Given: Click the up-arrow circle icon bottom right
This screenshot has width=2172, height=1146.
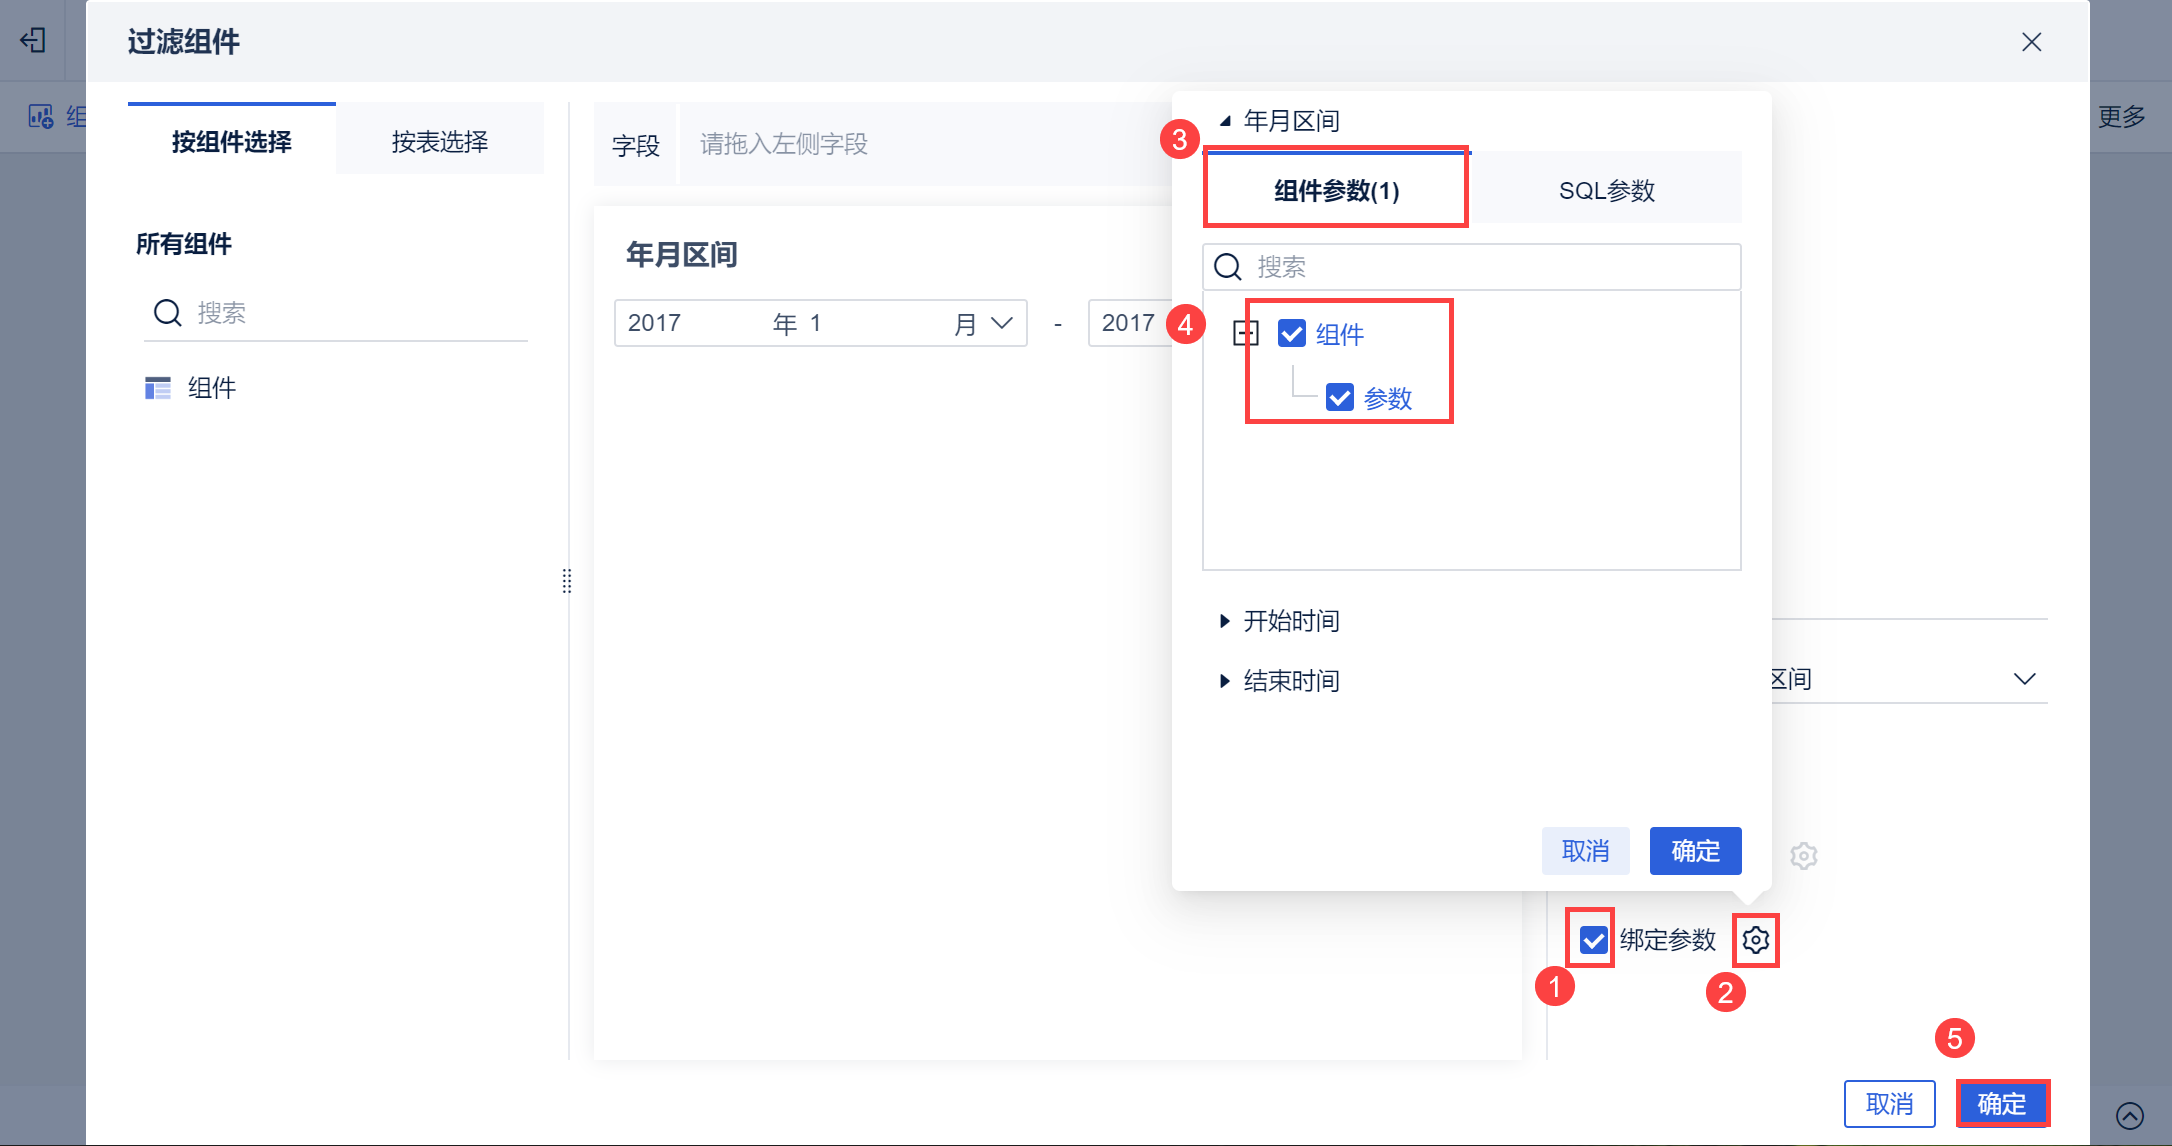Looking at the screenshot, I should tap(2129, 1115).
